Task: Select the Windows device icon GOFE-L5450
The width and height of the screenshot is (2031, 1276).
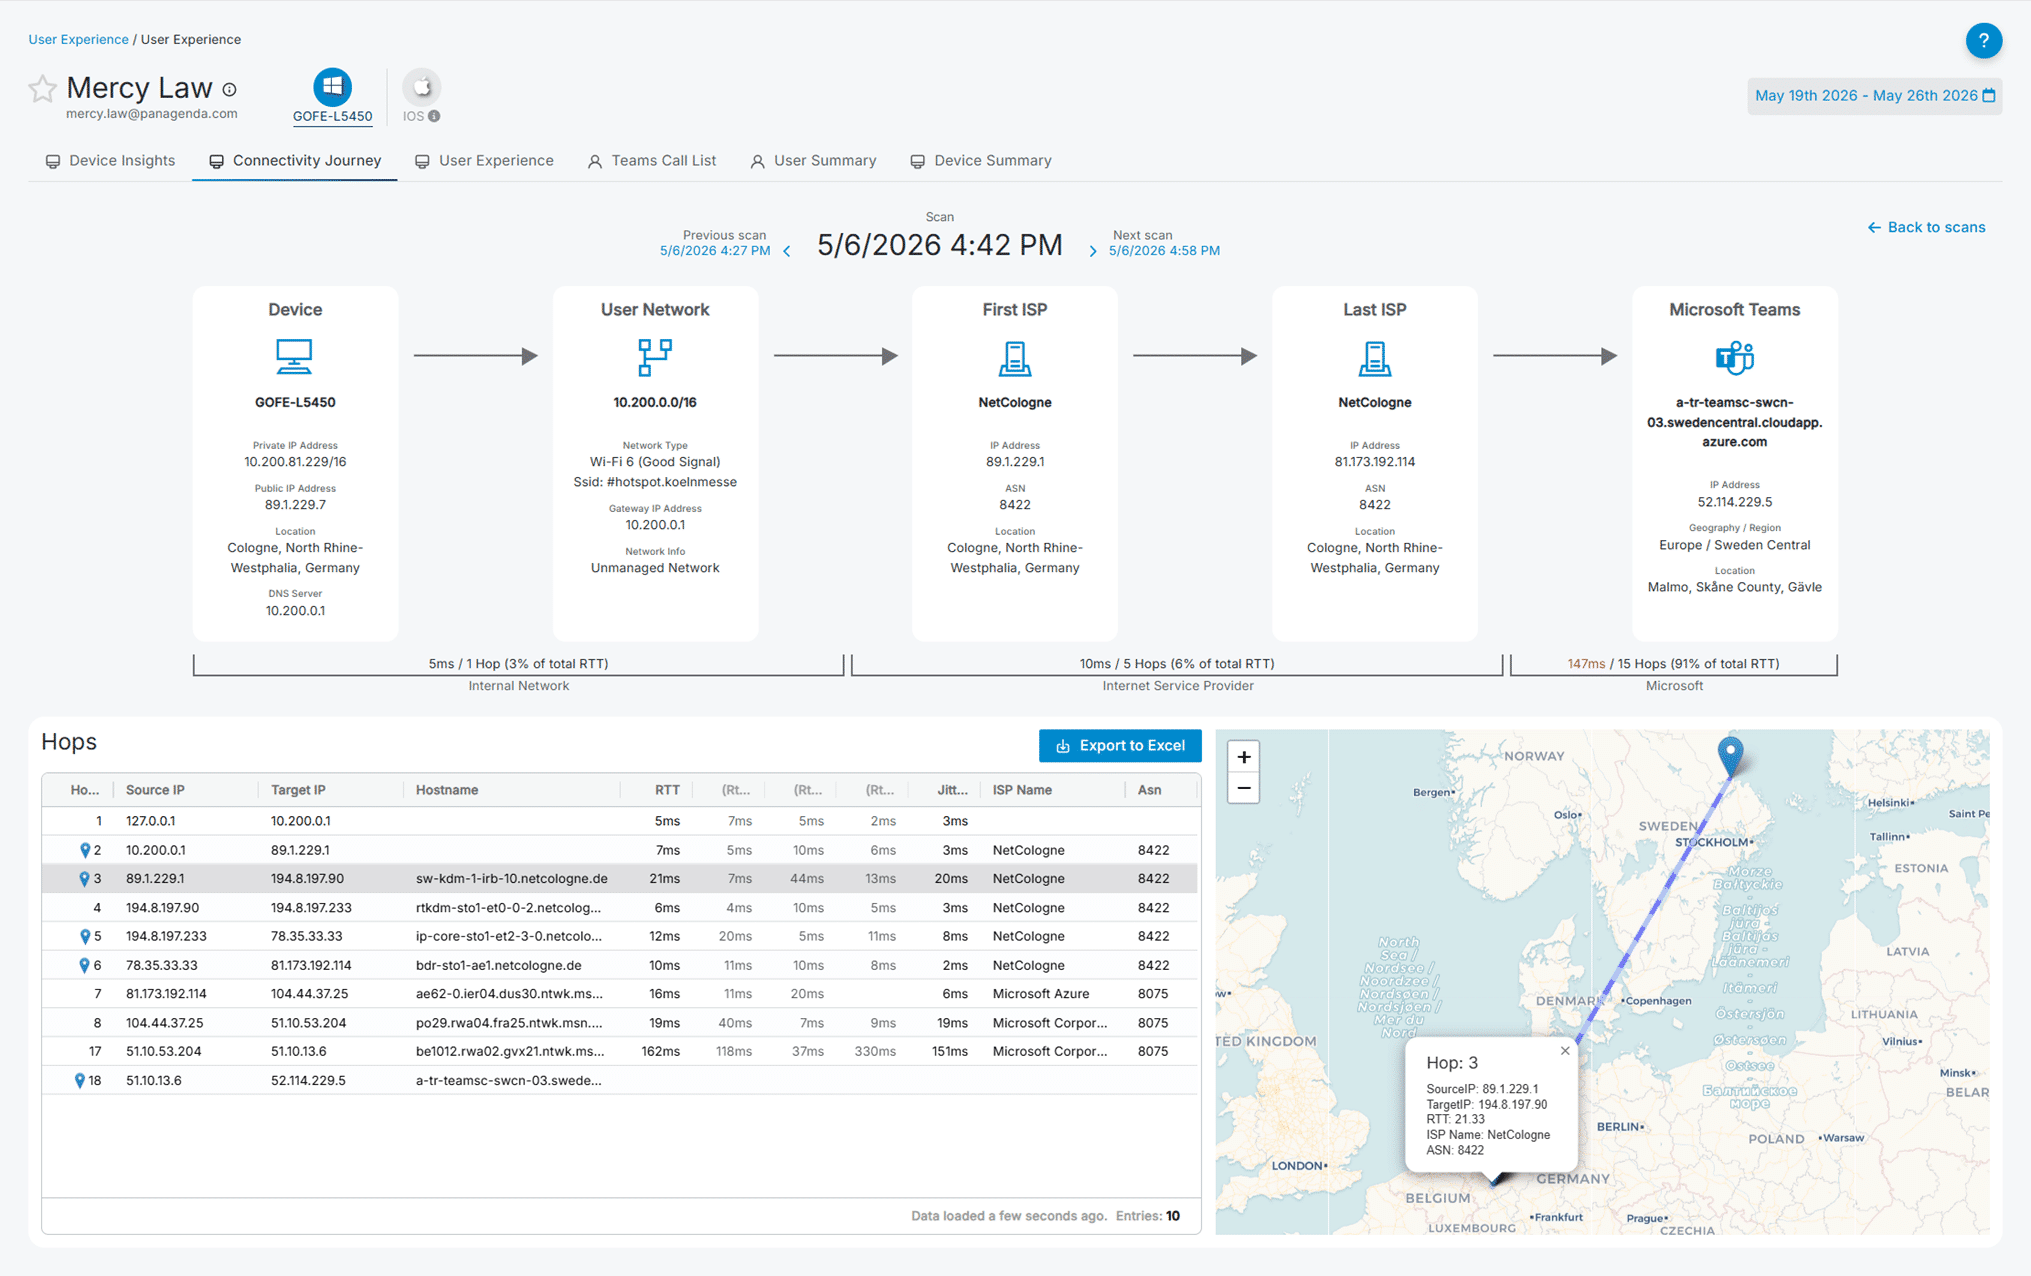Action: click(332, 87)
